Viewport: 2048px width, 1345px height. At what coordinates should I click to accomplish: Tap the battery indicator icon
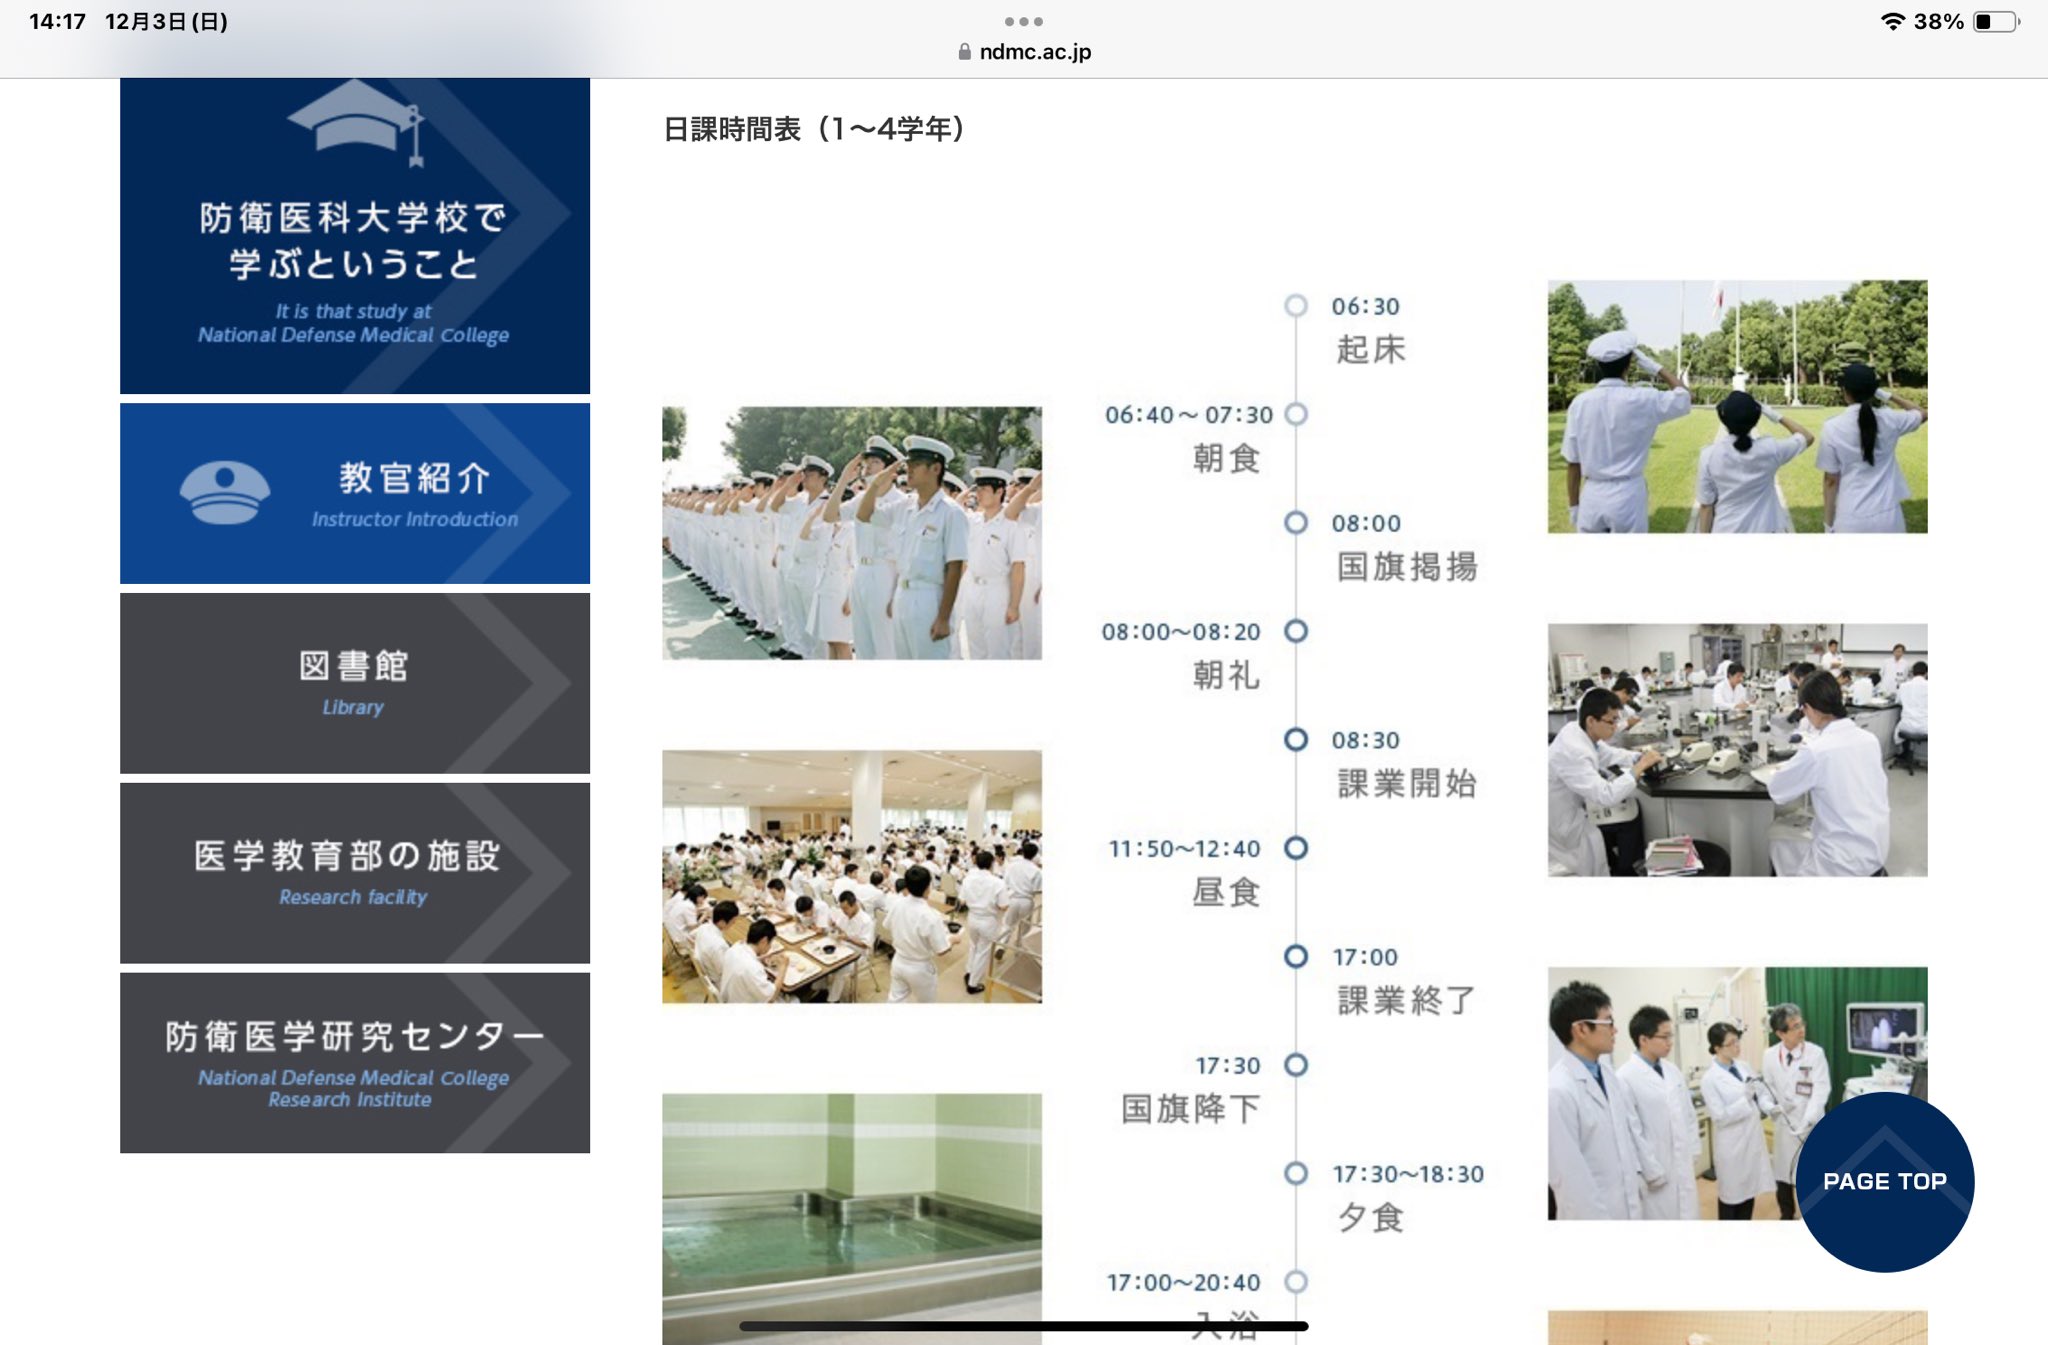click(x=1995, y=21)
